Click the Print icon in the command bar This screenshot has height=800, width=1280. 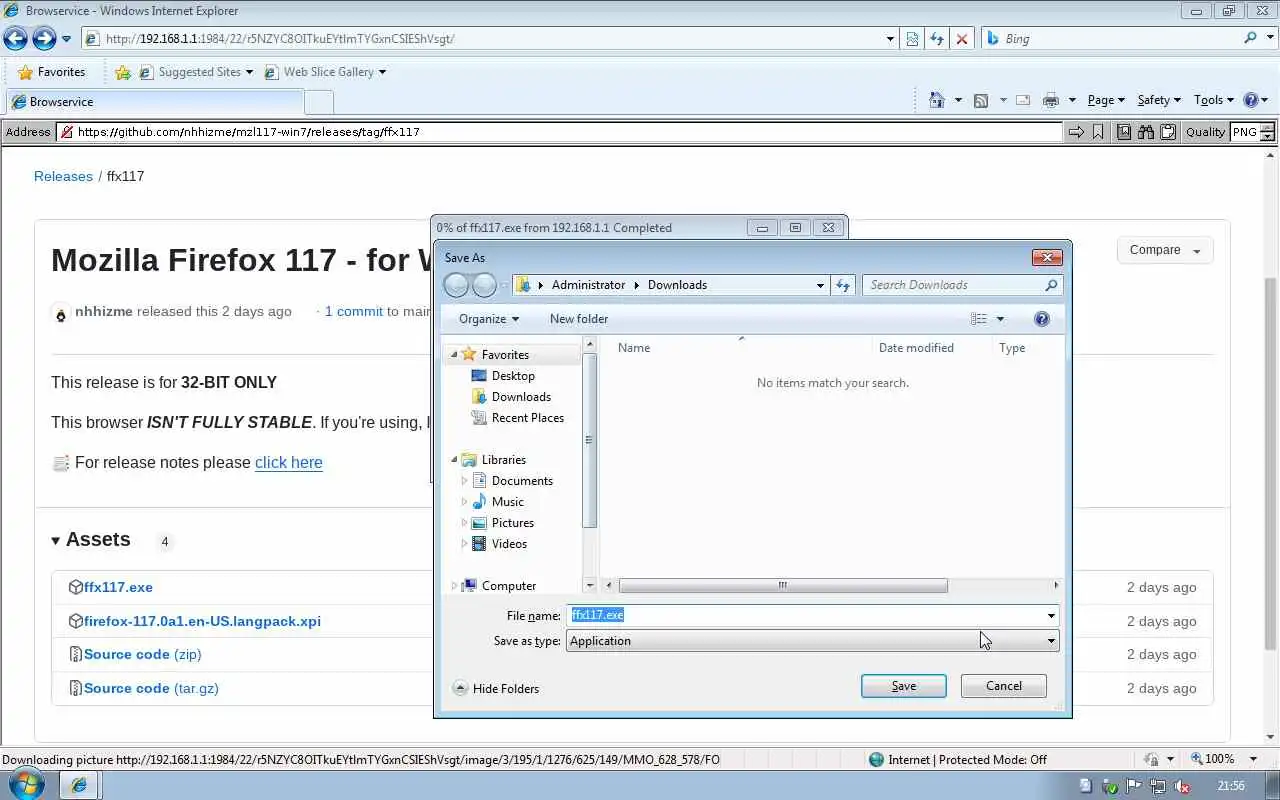click(1050, 100)
